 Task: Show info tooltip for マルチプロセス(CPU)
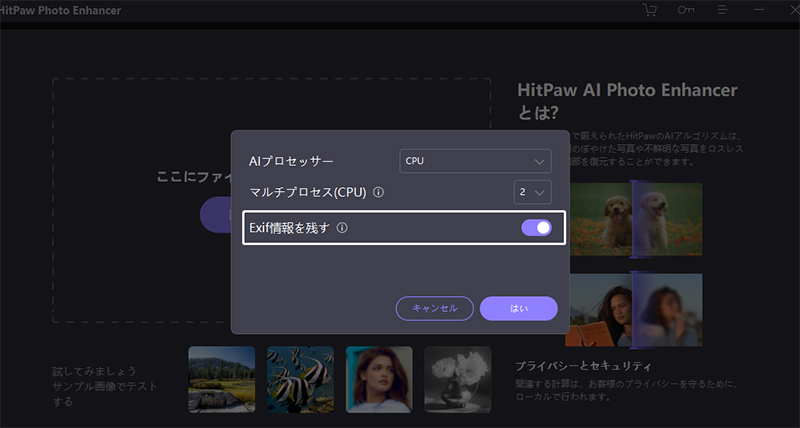pyautogui.click(x=379, y=192)
